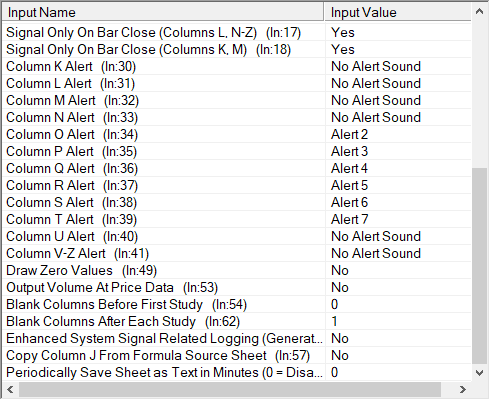490x400 pixels.
Task: Toggle Output Volume At Price Data value
Action: pos(398,288)
